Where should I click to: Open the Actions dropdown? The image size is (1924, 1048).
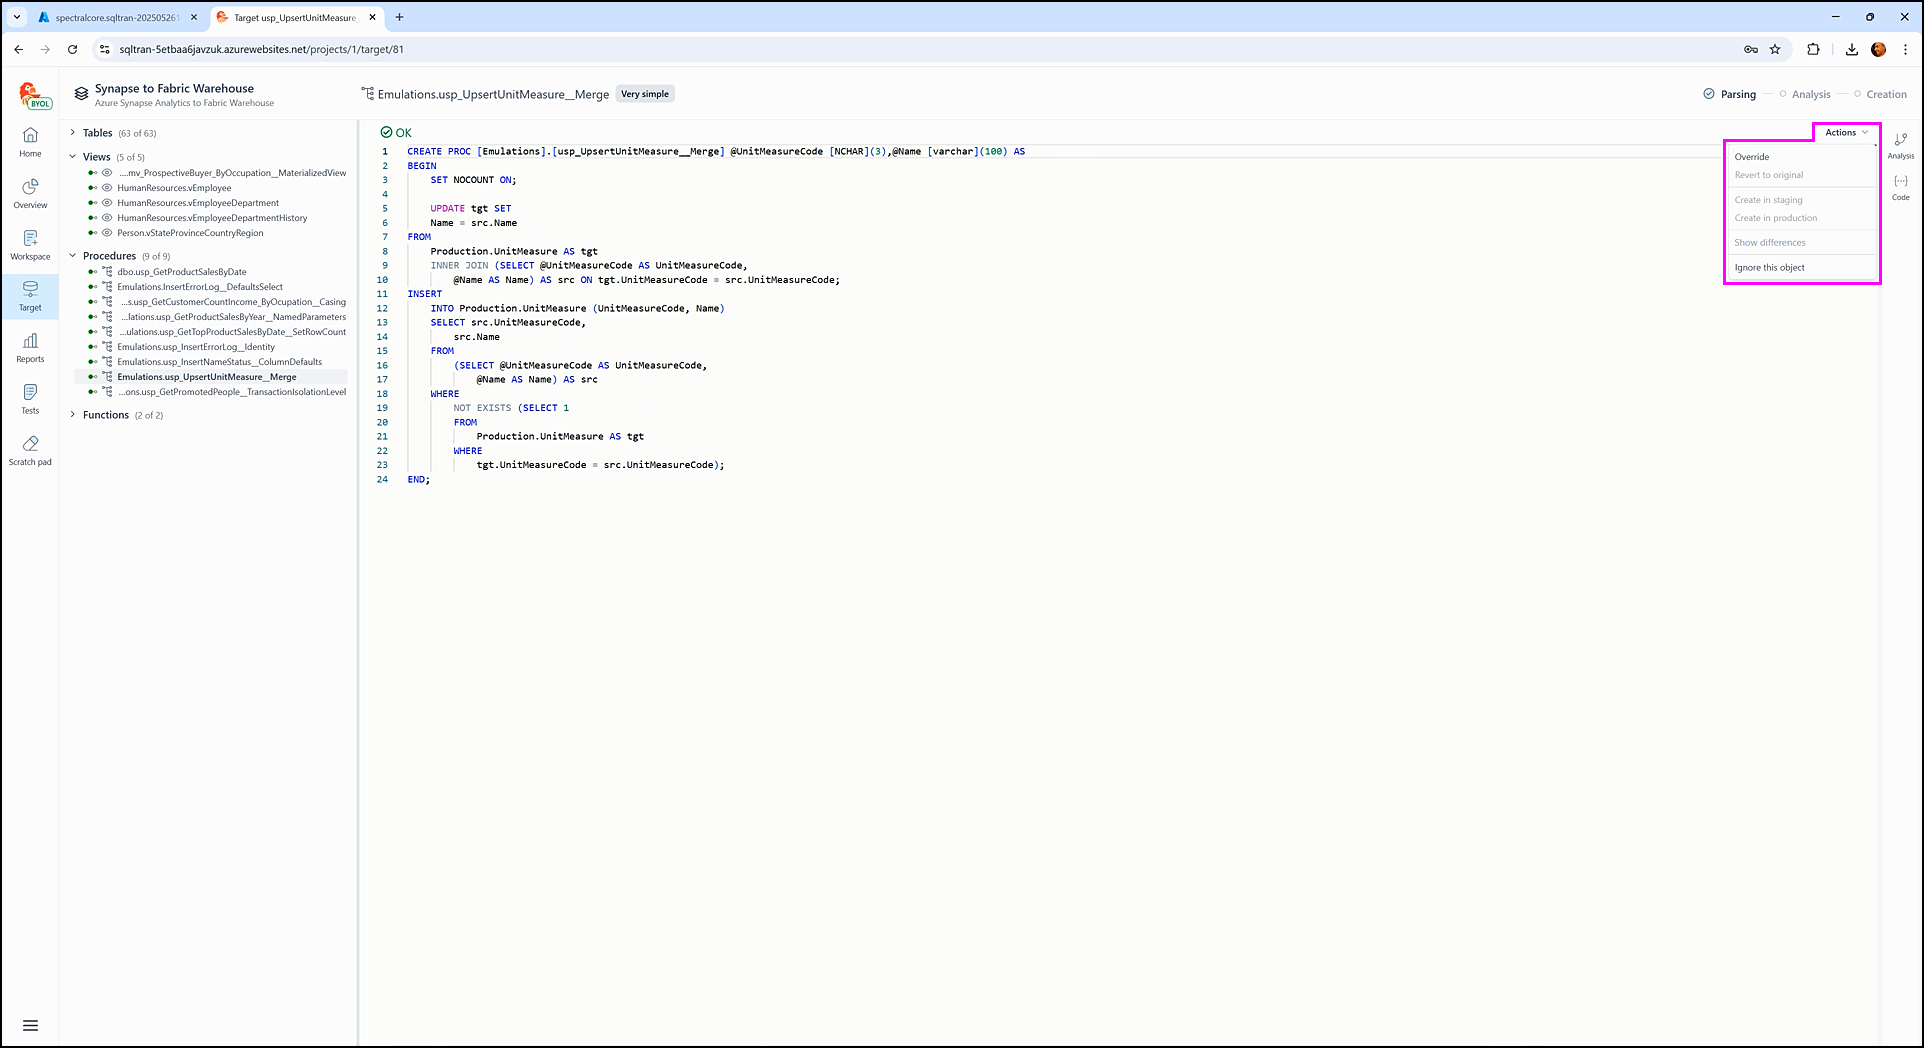[1845, 133]
